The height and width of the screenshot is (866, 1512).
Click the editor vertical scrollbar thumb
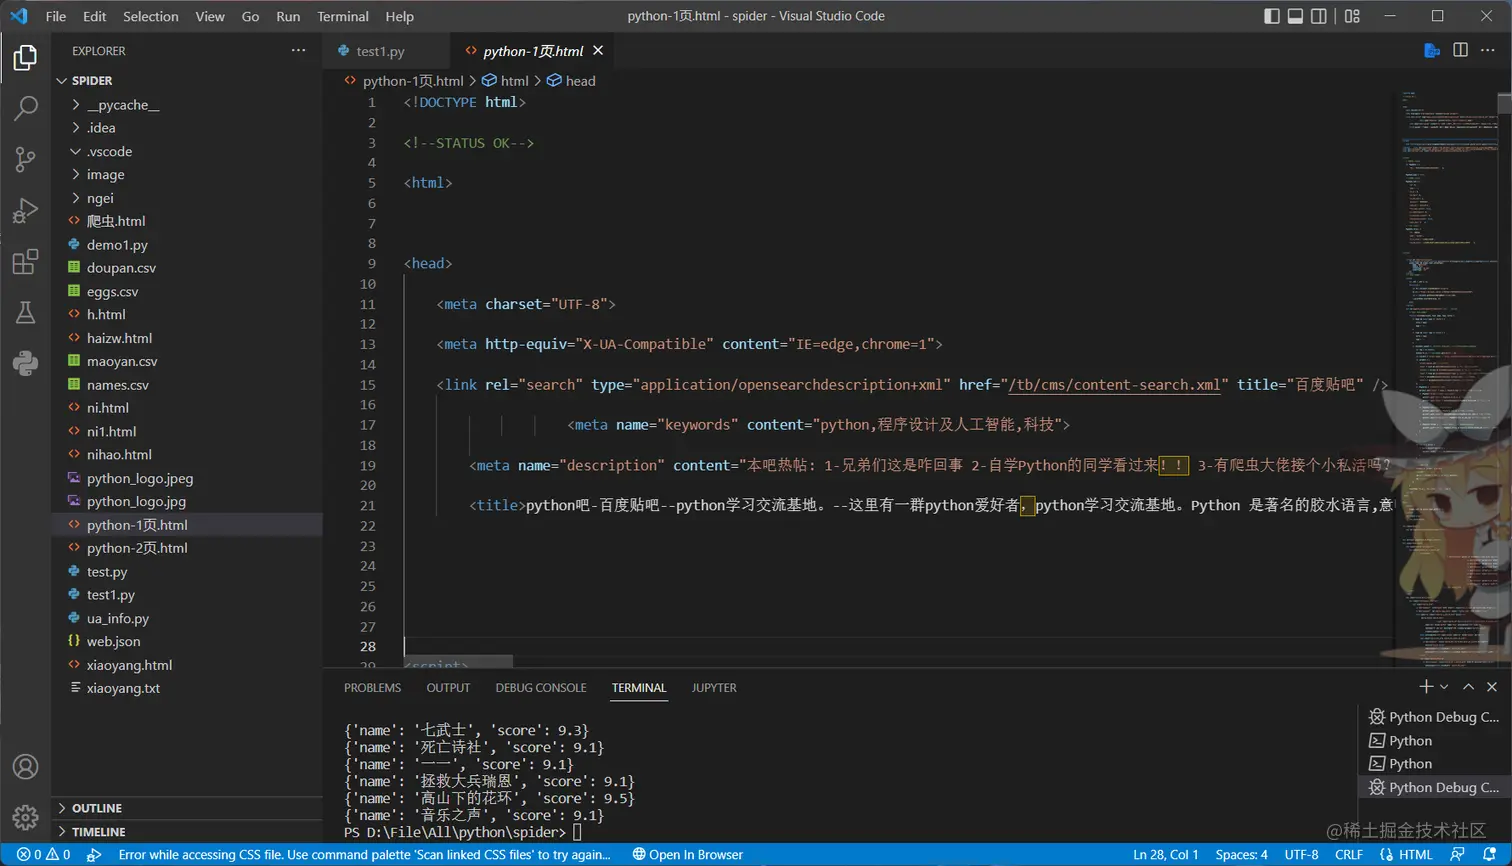pos(1505,103)
